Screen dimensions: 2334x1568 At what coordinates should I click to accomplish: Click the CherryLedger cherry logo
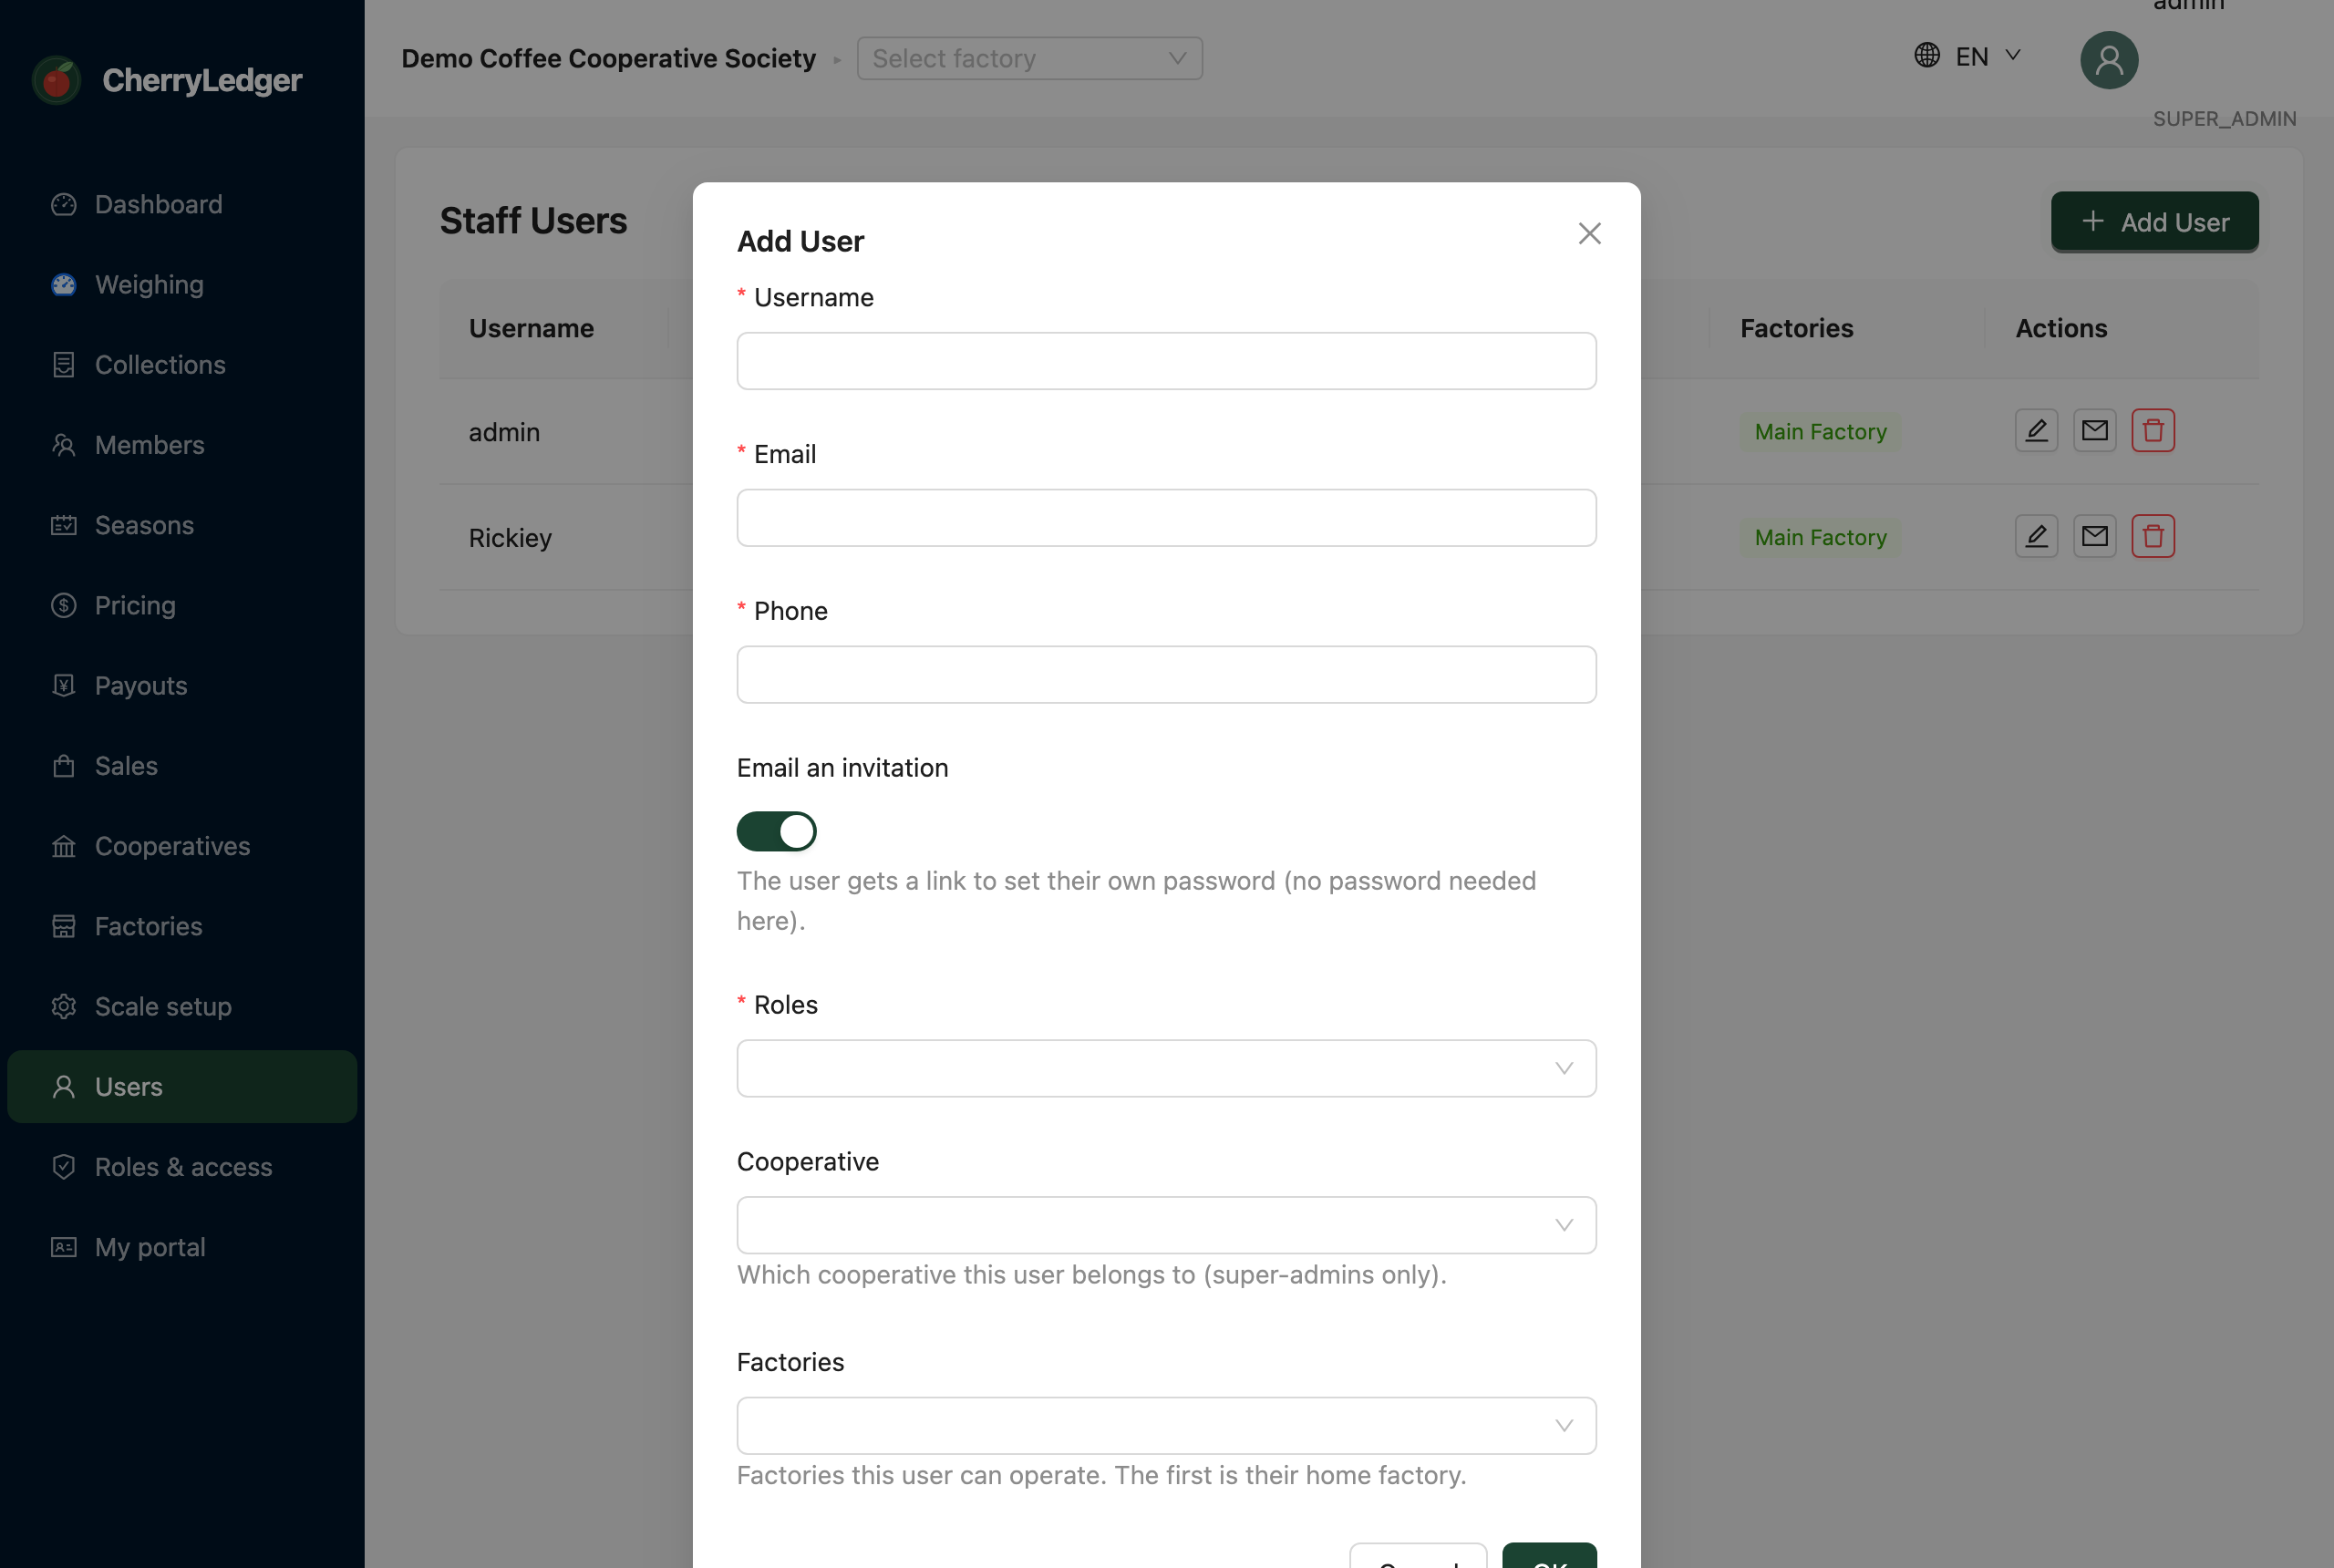[x=57, y=80]
